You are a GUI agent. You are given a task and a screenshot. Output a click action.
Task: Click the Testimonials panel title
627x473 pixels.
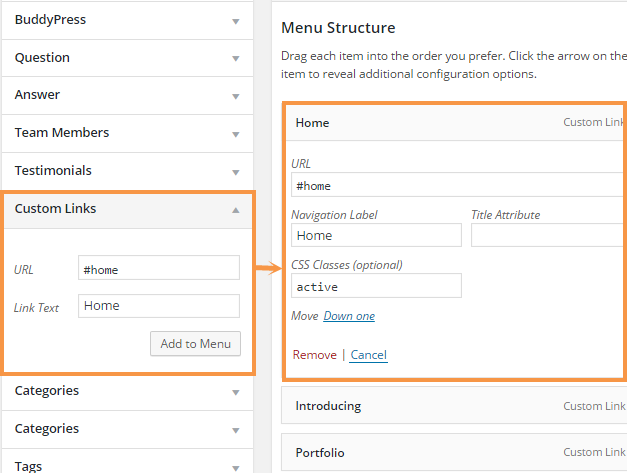(53, 170)
